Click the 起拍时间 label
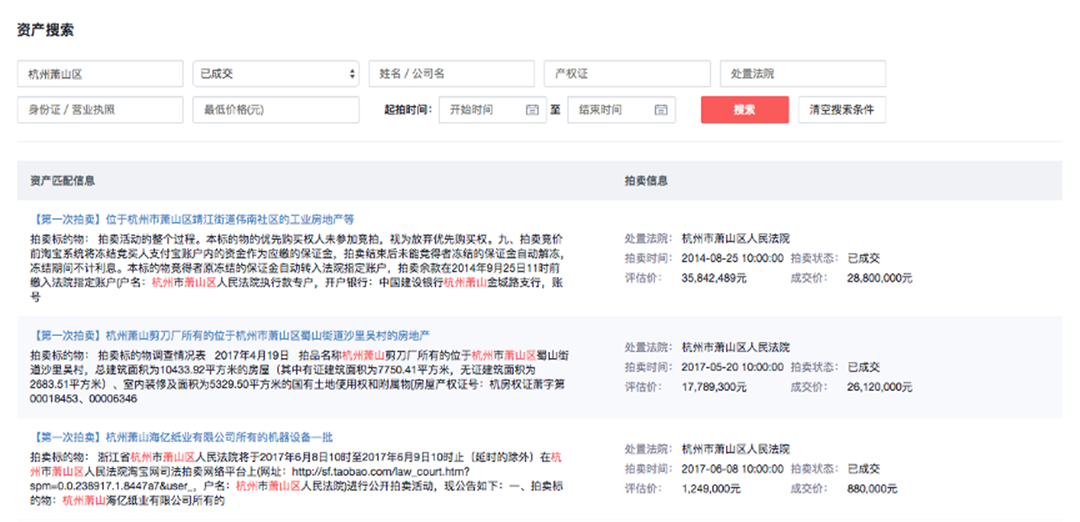Viewport: 1080px width, 522px height. pos(407,109)
